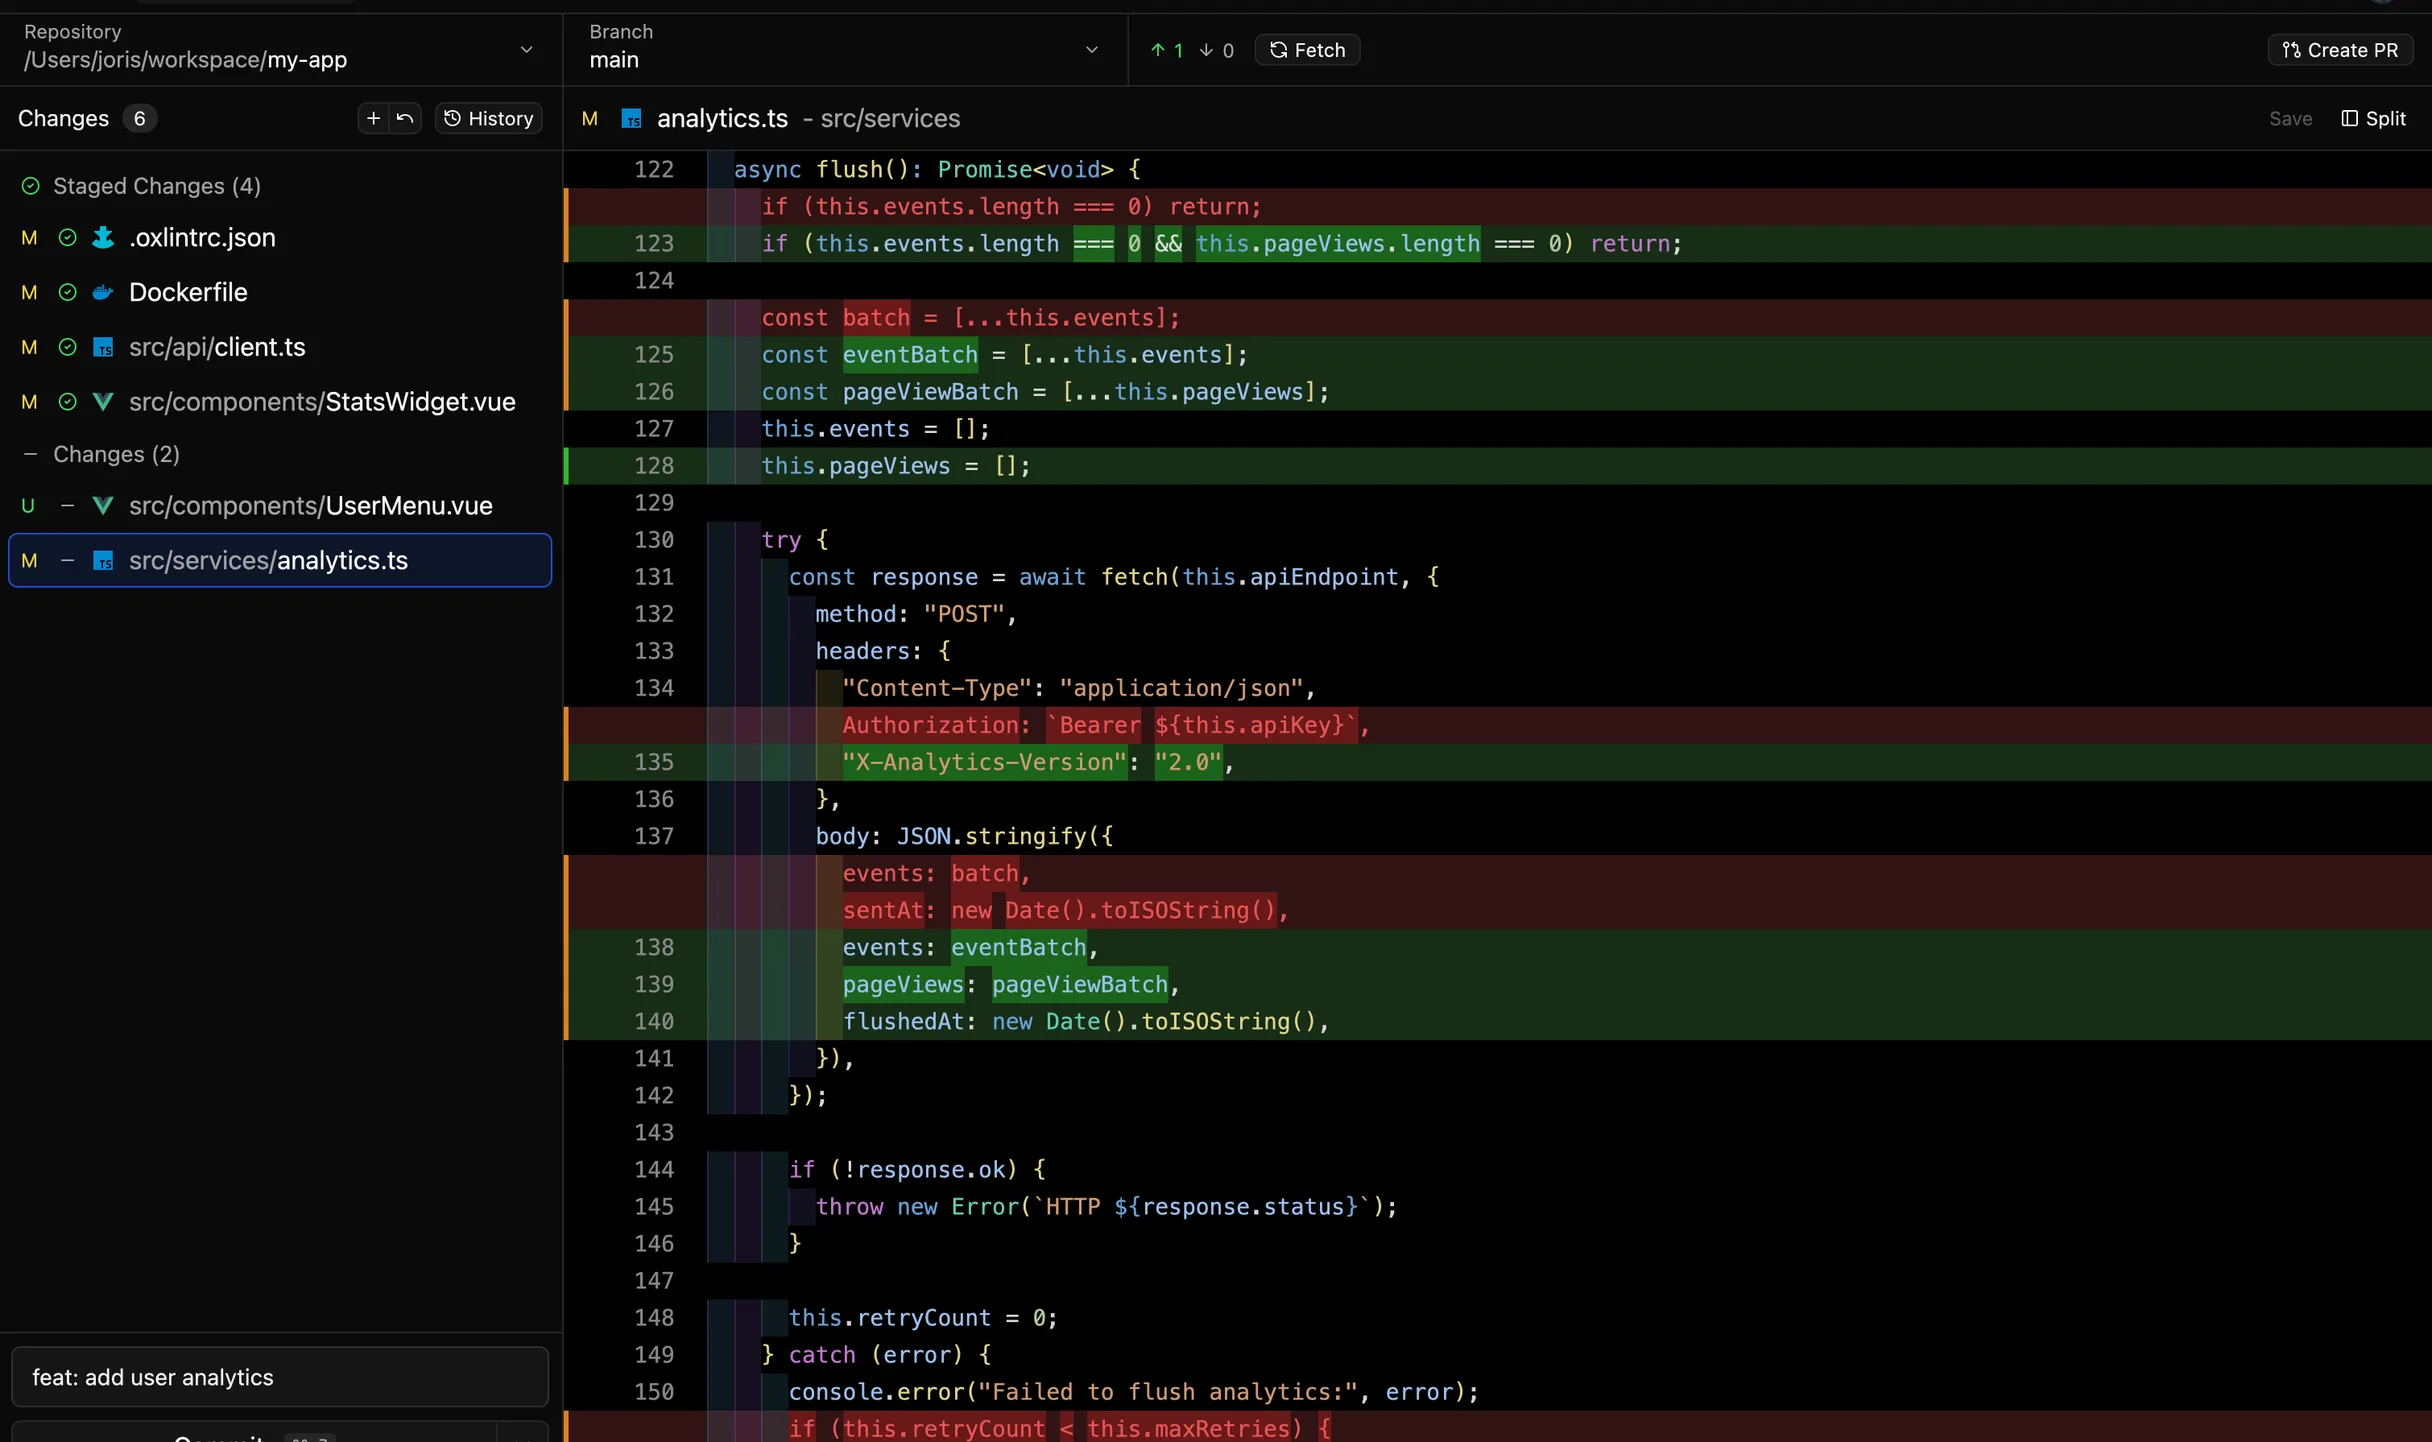2432x1442 pixels.
Task: Click TypeScript icon in editor header
Action: pos(632,119)
